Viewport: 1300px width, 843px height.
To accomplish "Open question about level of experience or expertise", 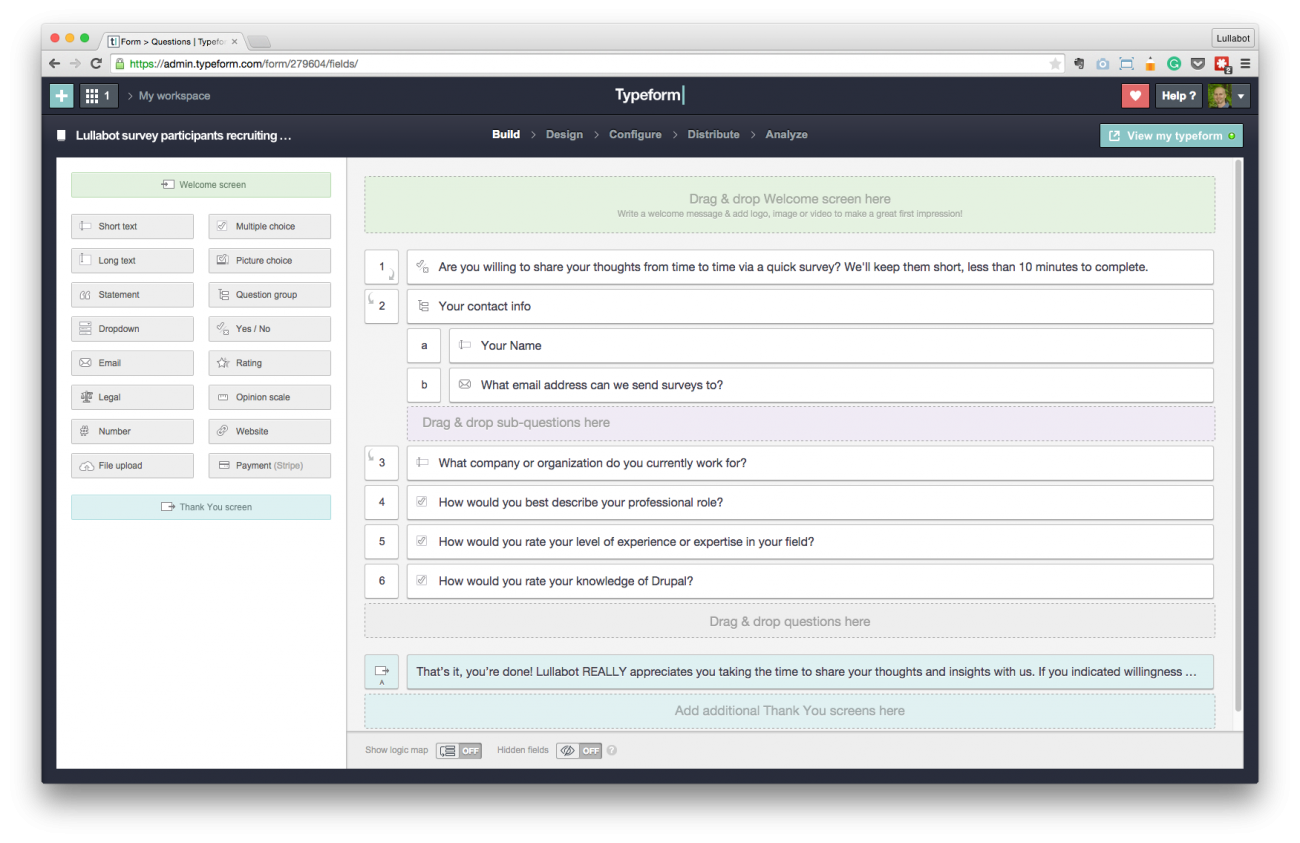I will [810, 541].
